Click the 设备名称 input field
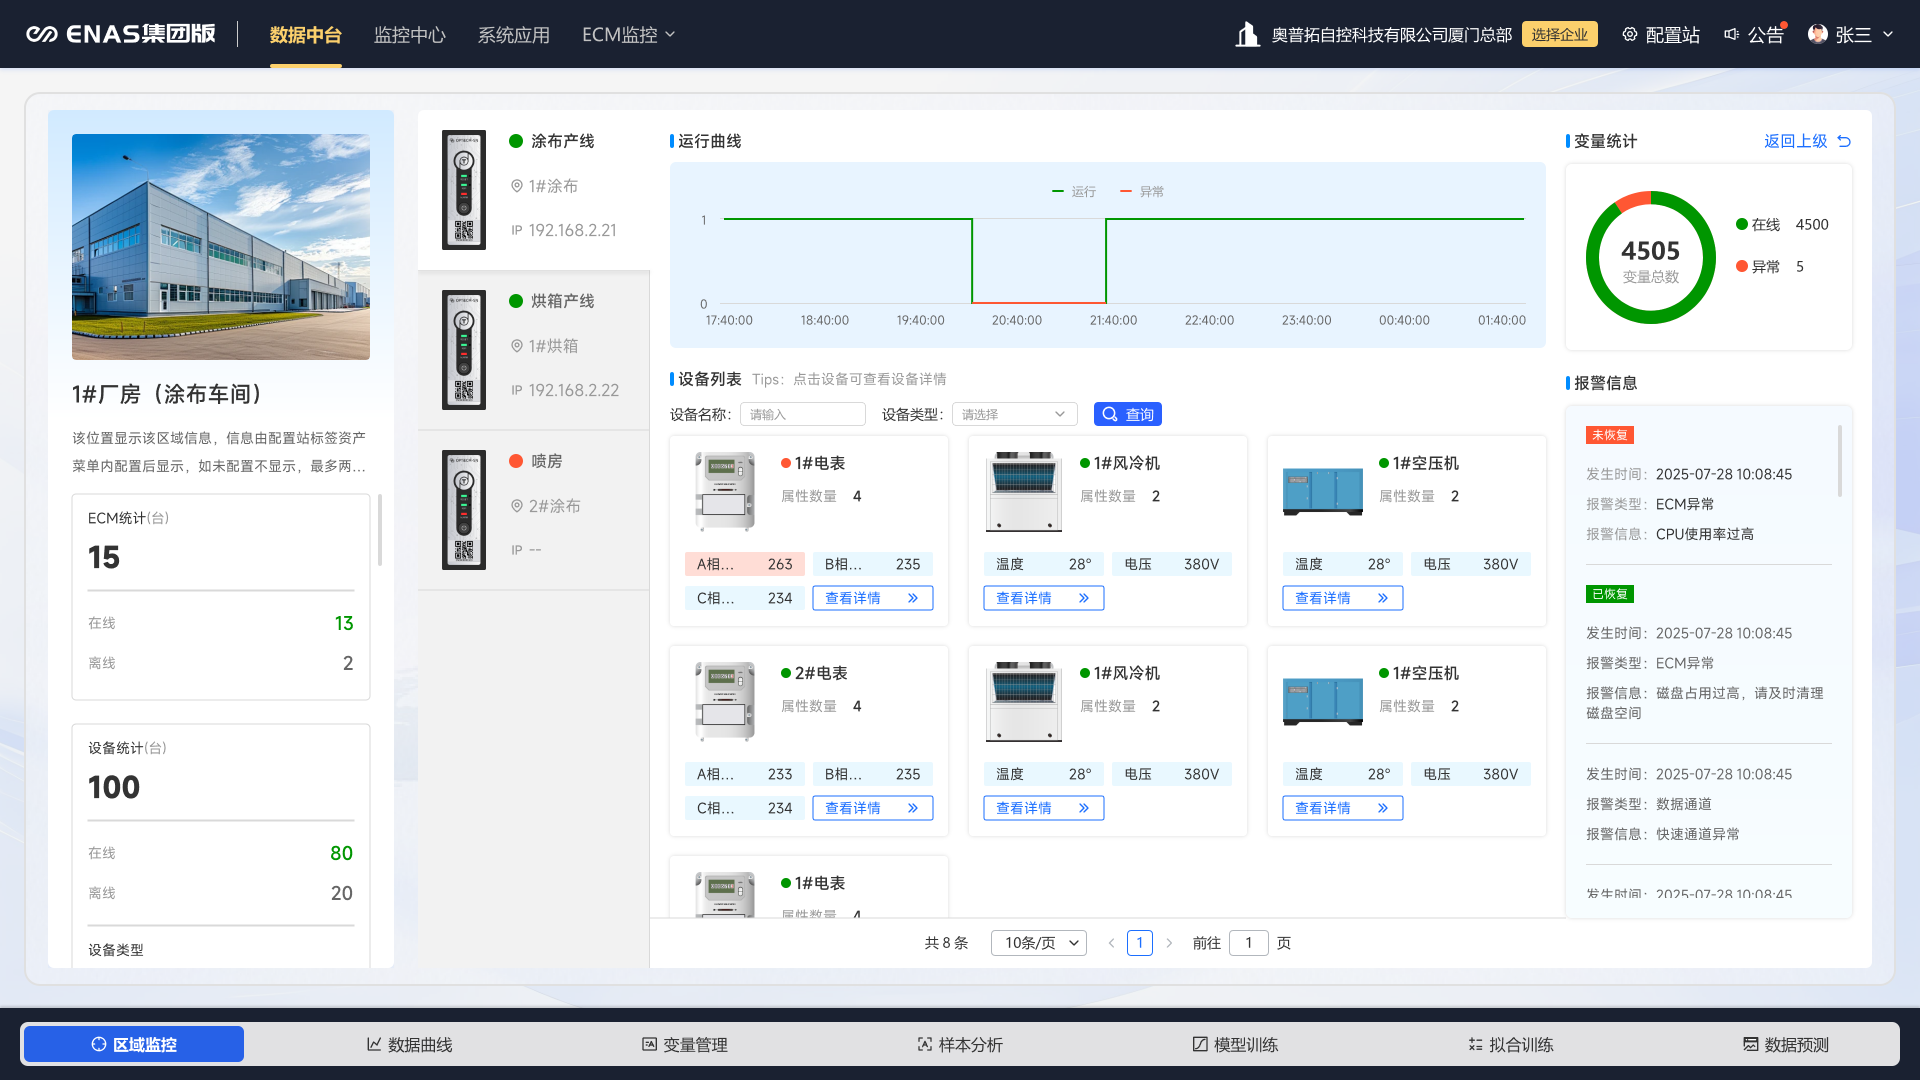 pos(802,414)
